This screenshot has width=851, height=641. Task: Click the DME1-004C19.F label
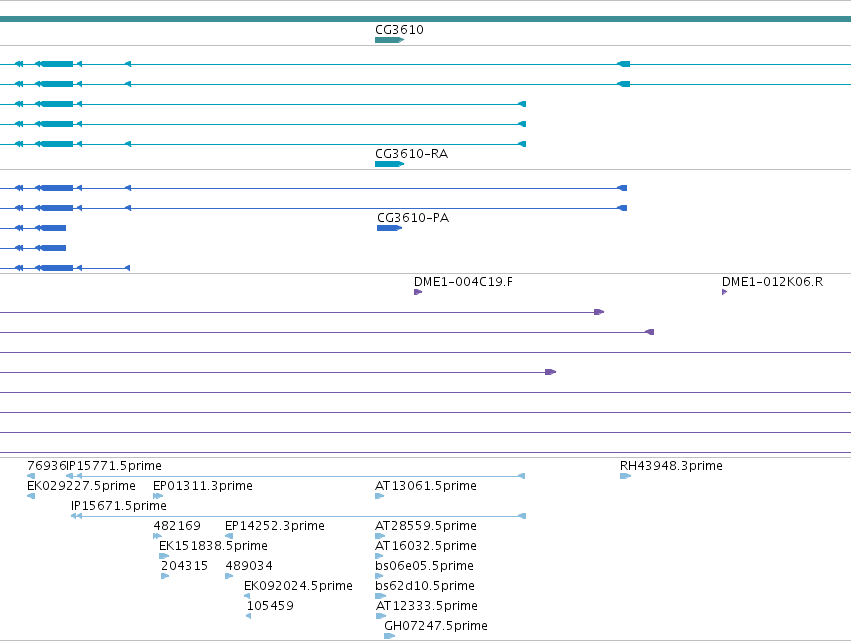[463, 282]
